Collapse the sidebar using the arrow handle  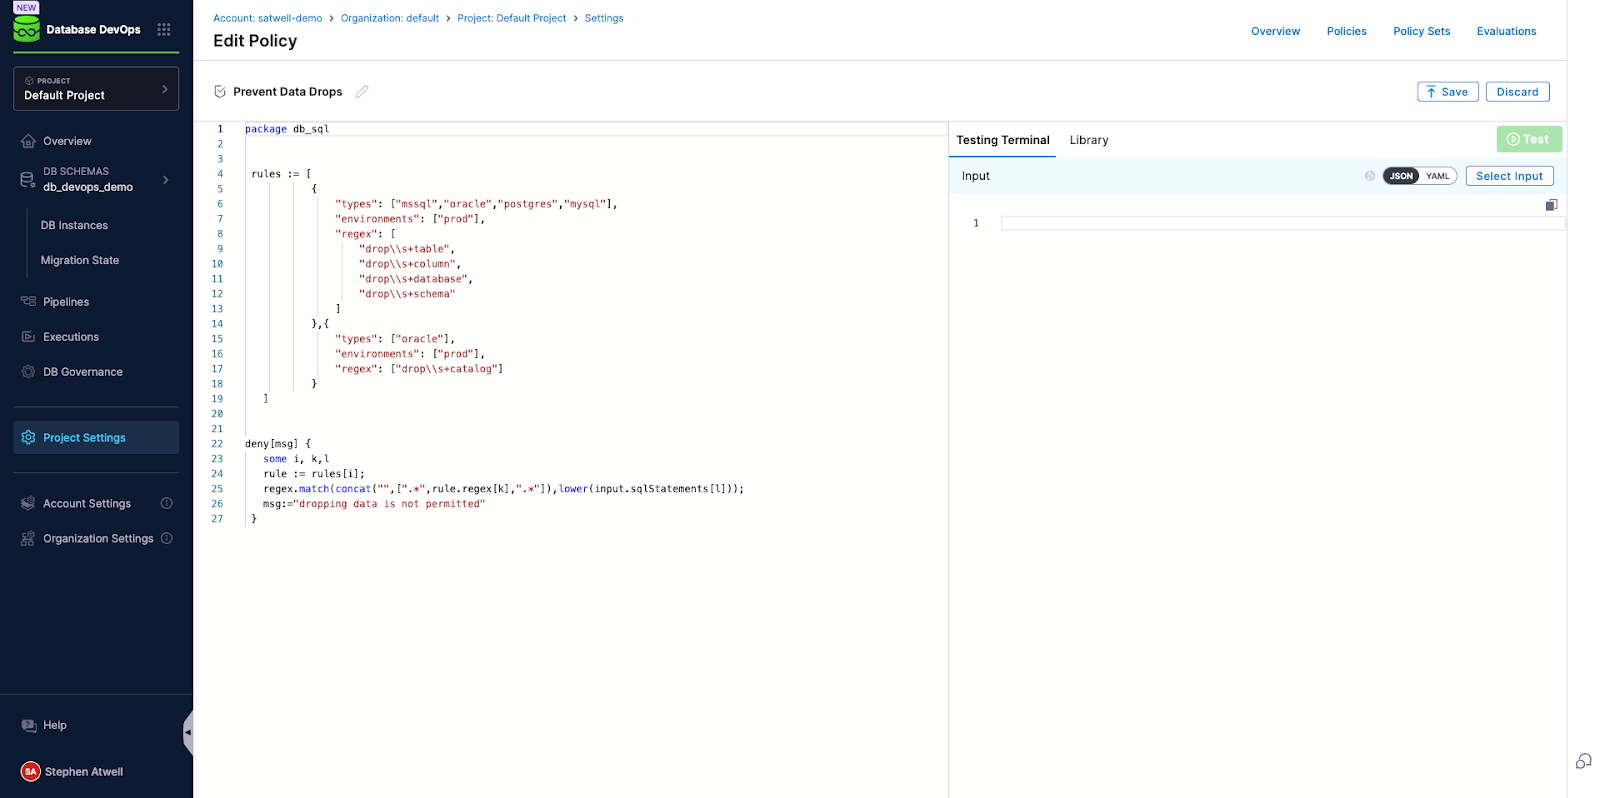pos(187,732)
